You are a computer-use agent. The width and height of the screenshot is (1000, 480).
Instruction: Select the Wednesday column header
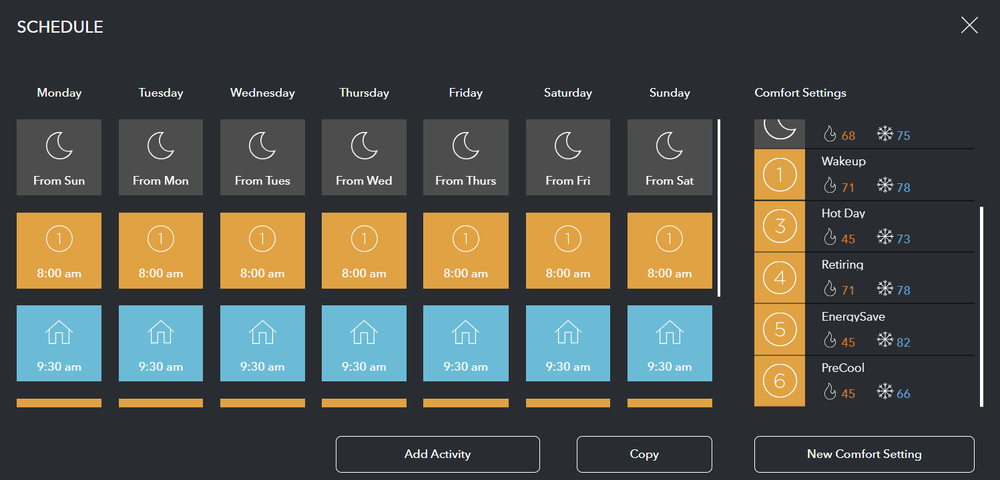262,93
